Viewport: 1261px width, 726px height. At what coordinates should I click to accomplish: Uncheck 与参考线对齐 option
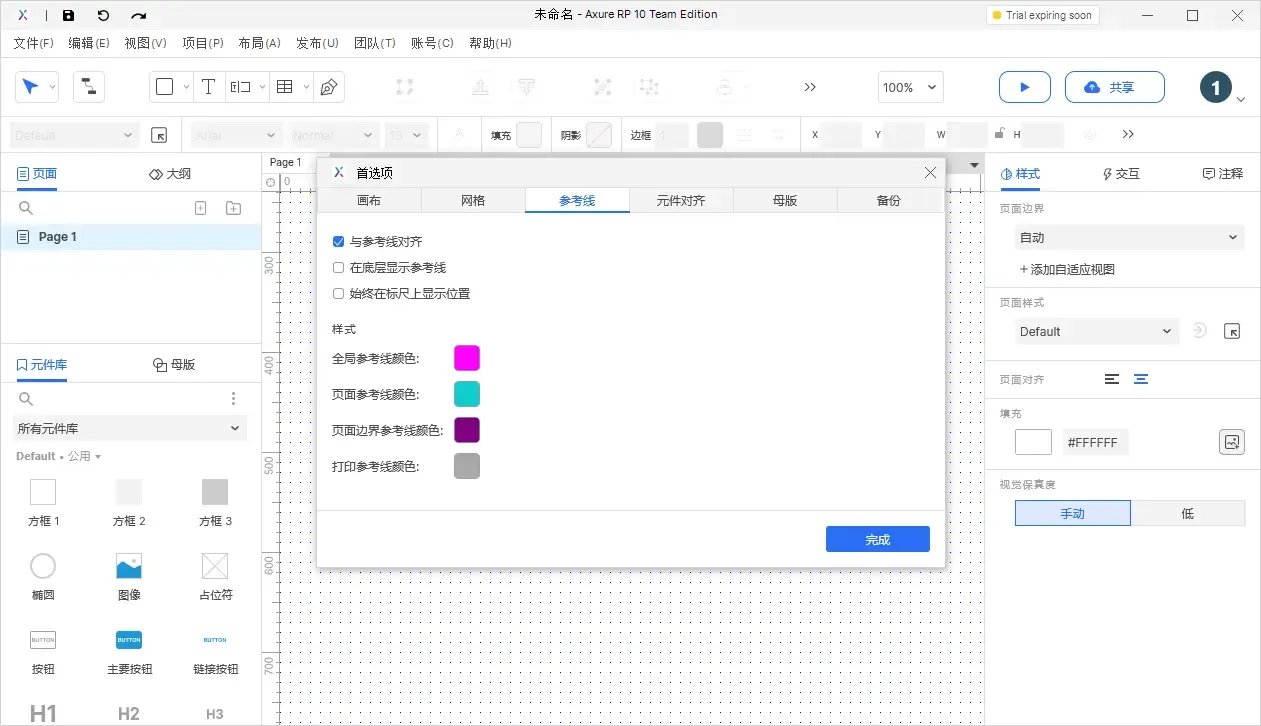click(x=338, y=241)
